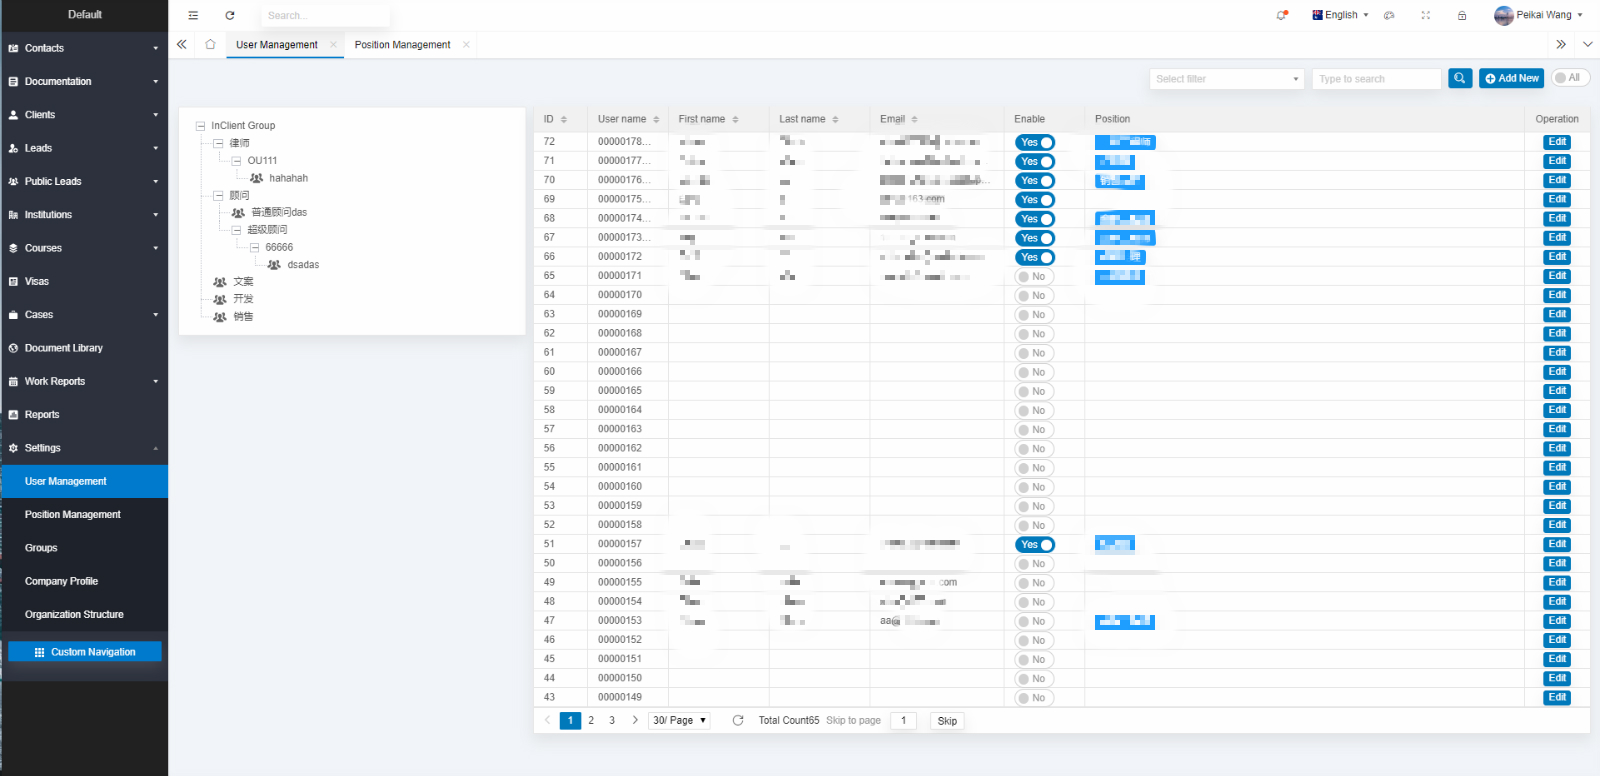This screenshot has width=1600, height=776.
Task: Edit the user with ID 72
Action: tap(1557, 142)
